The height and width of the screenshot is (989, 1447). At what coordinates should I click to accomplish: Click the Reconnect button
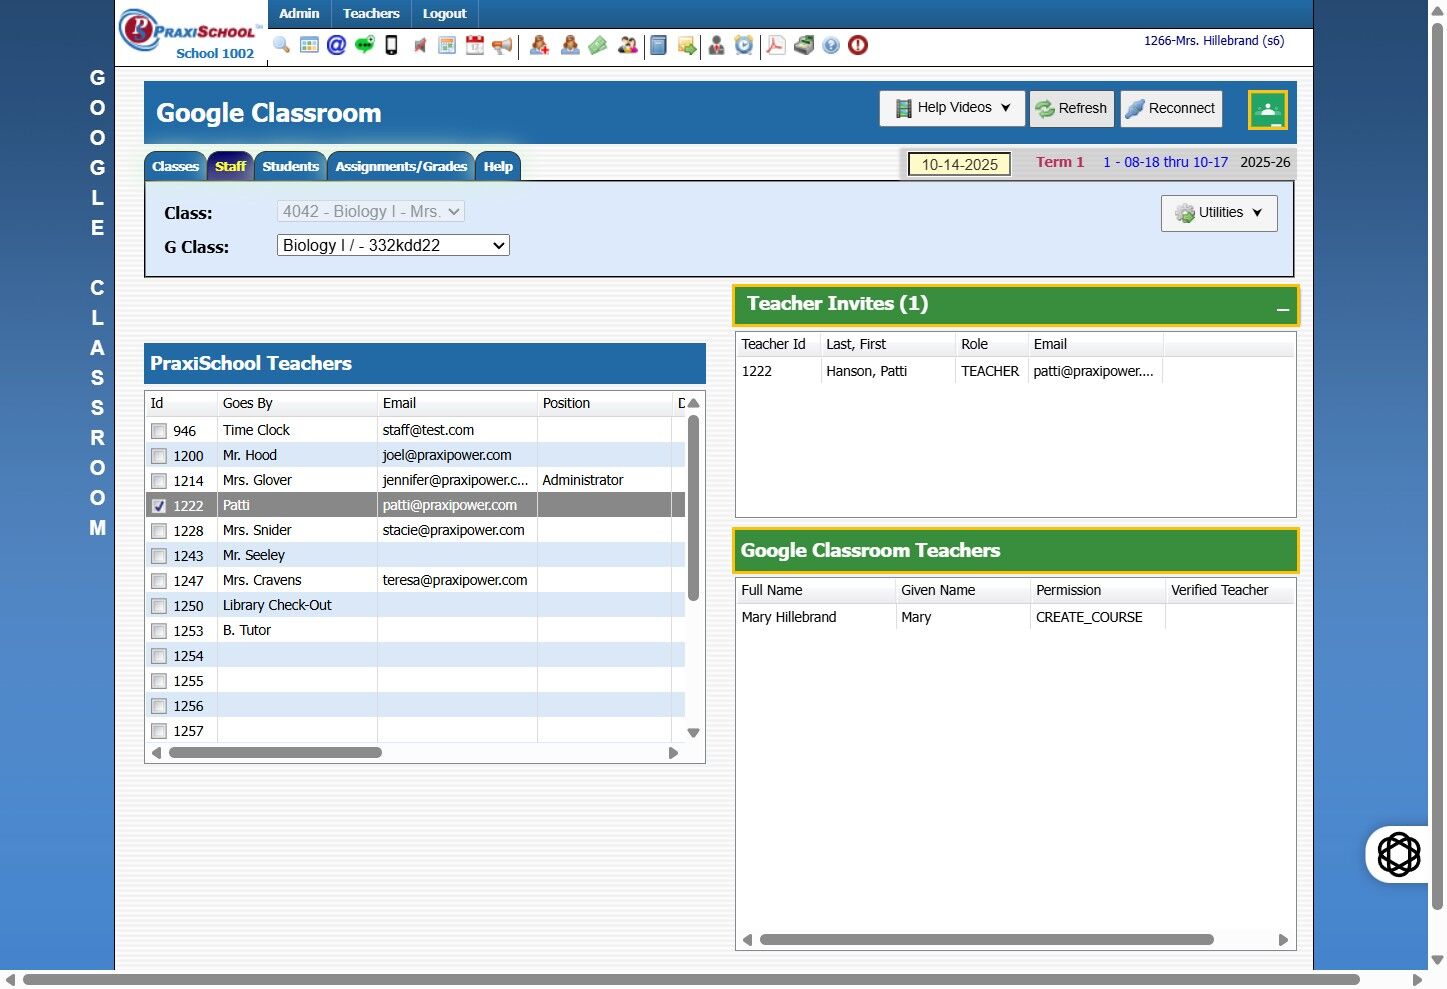pyautogui.click(x=1171, y=109)
